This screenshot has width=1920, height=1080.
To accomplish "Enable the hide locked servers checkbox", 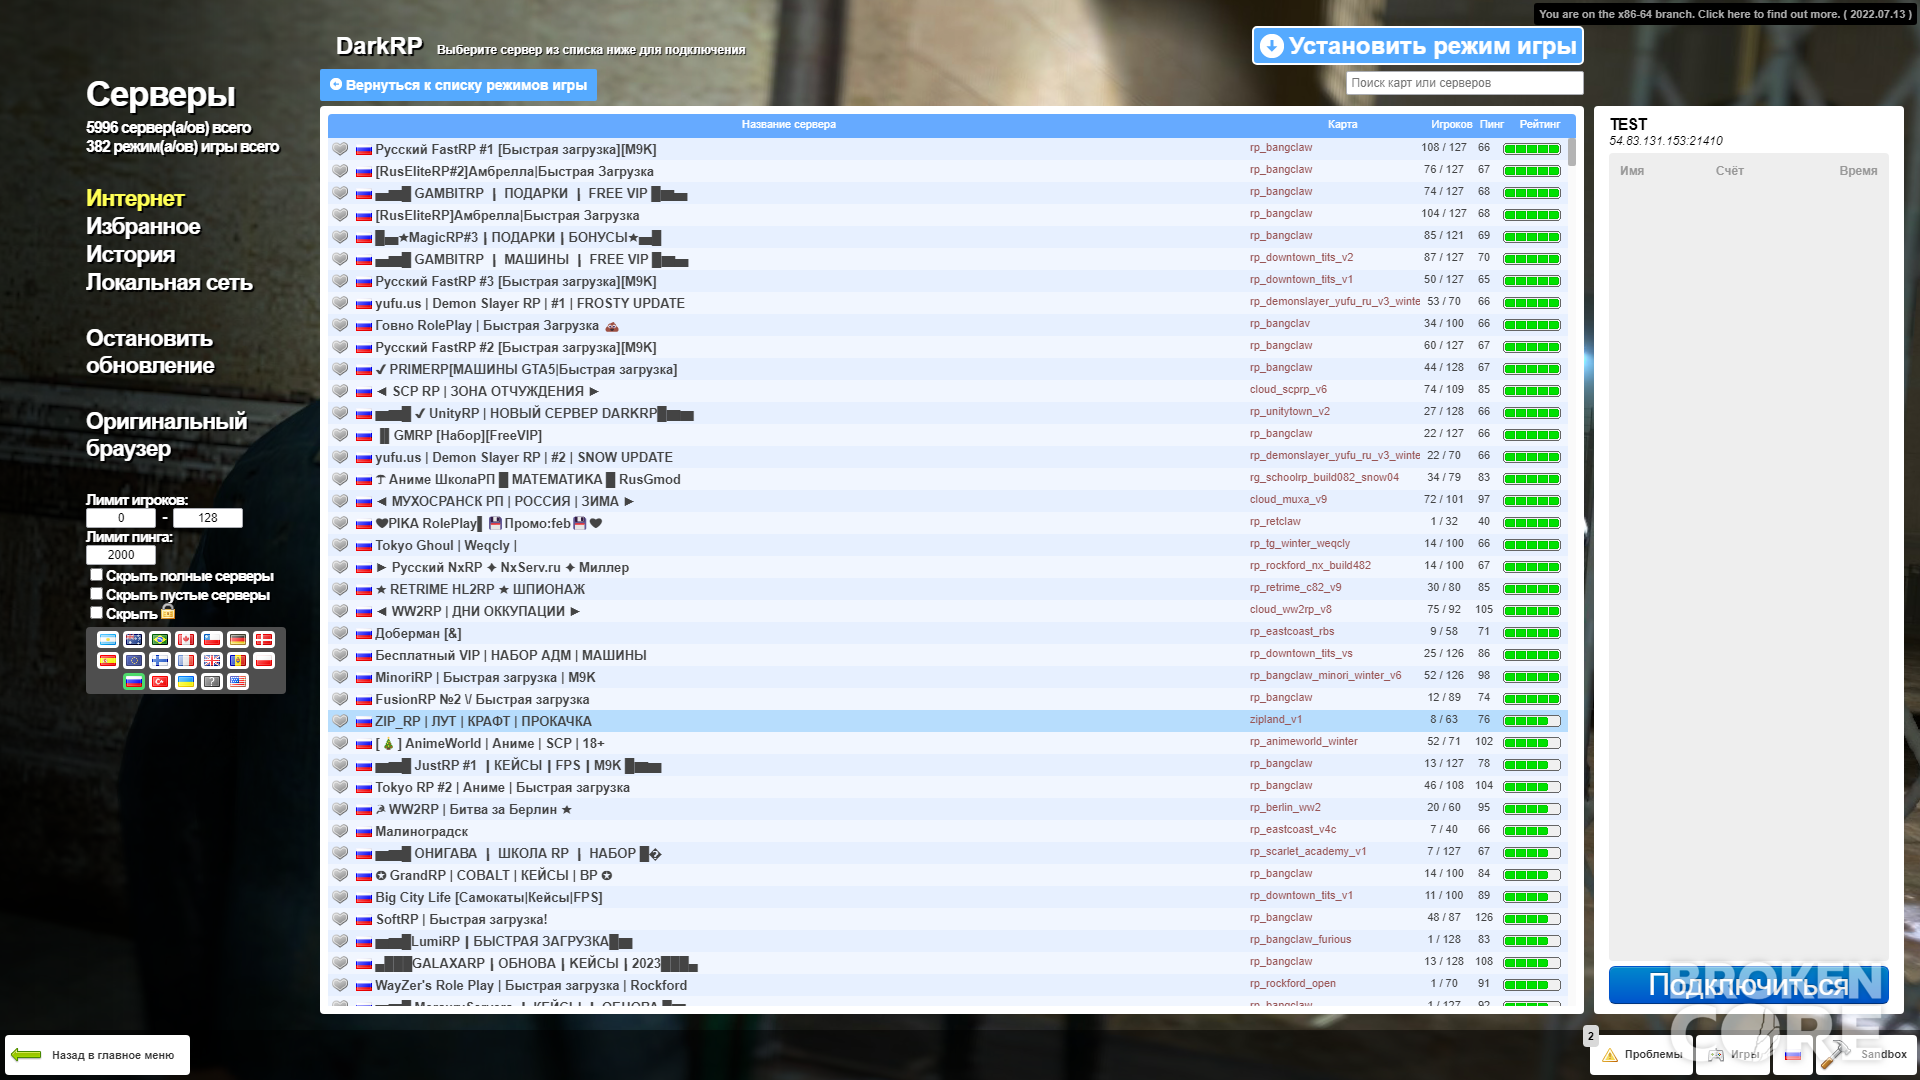I will tap(96, 613).
